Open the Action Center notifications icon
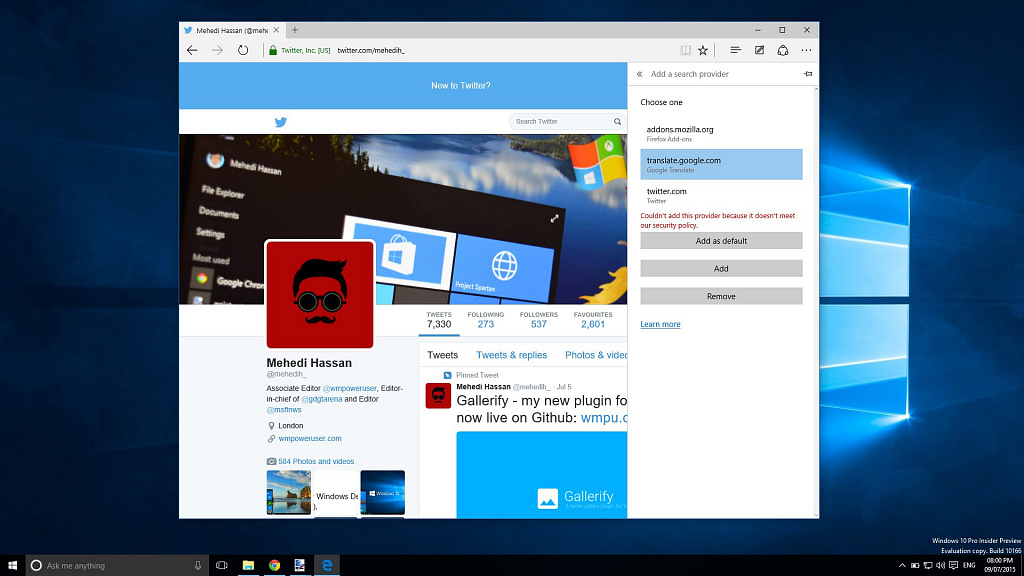The width and height of the screenshot is (1024, 576). (953, 566)
